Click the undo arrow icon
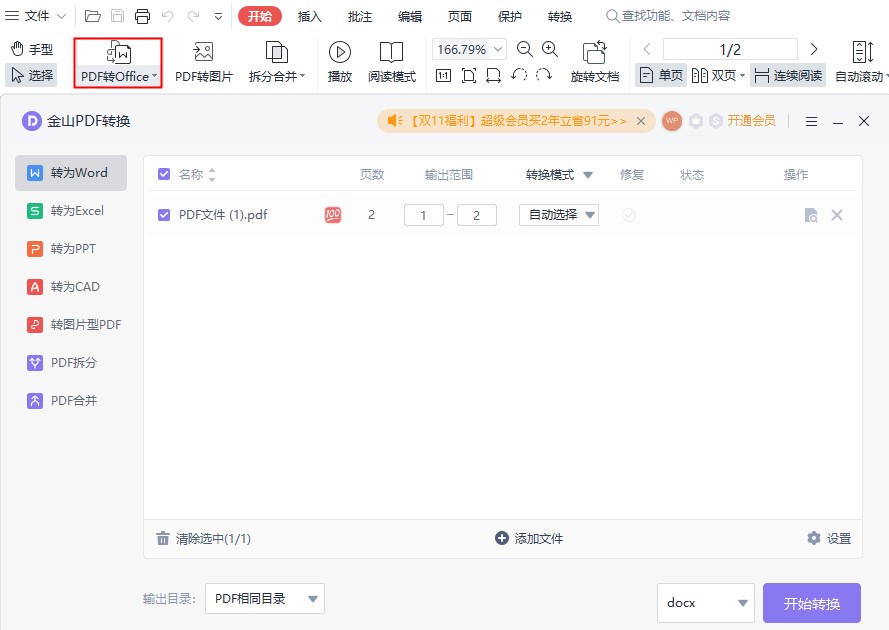Image resolution: width=889 pixels, height=630 pixels. [x=167, y=16]
